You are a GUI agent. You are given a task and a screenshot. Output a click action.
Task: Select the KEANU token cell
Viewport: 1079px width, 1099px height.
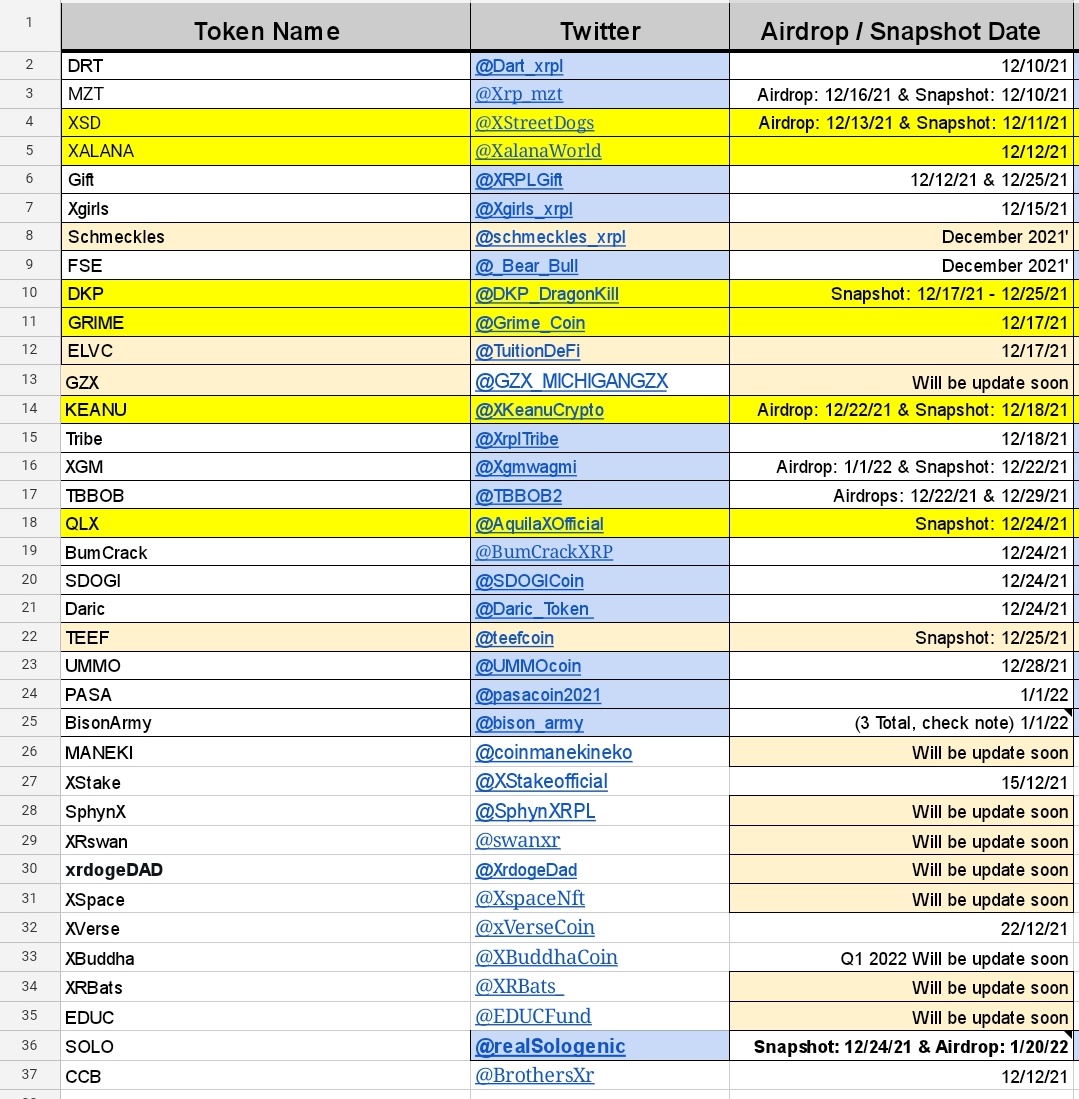coord(266,409)
